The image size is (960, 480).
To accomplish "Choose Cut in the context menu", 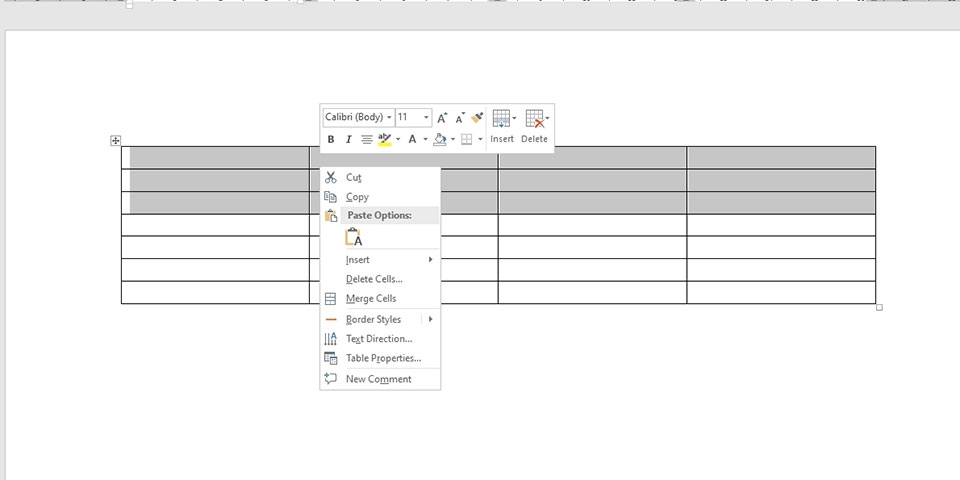I will pos(354,177).
